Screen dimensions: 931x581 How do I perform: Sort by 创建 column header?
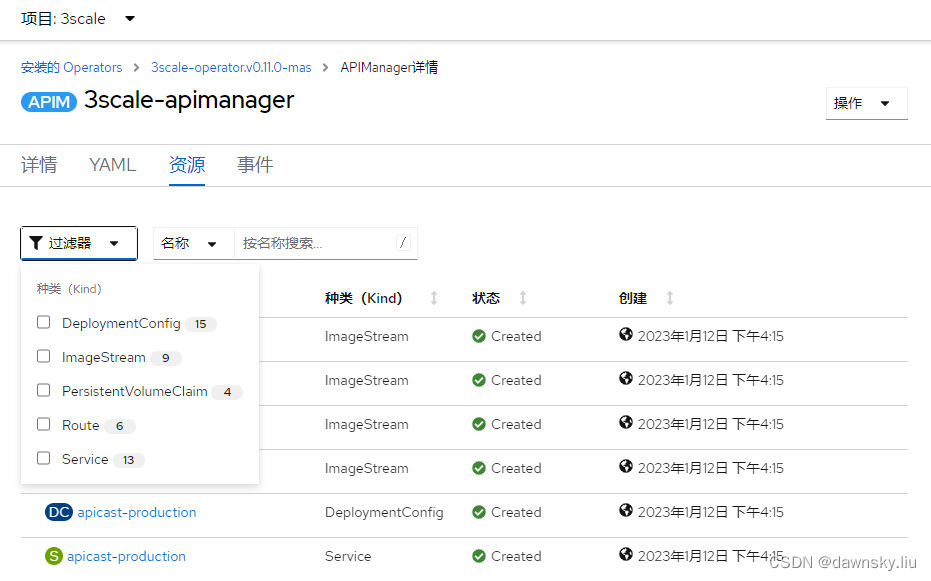[x=633, y=298]
